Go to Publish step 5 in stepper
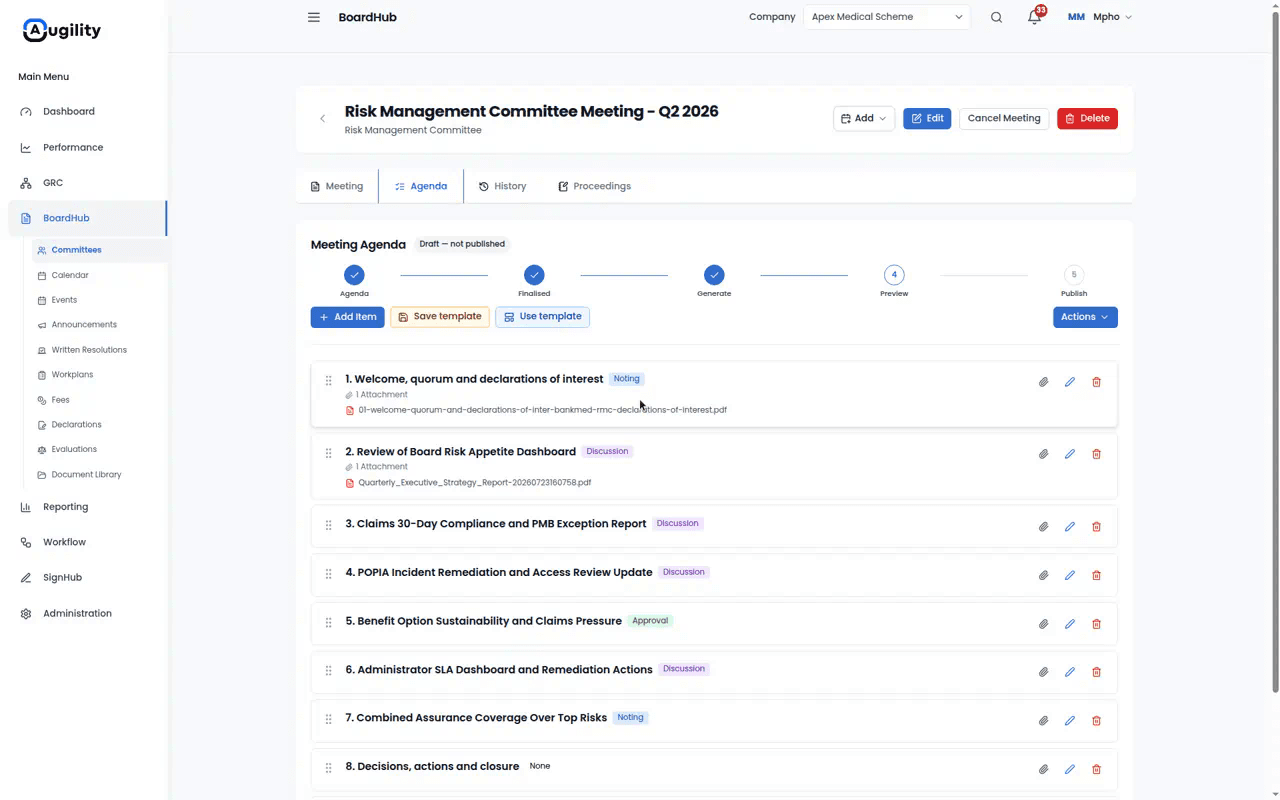Image resolution: width=1280 pixels, height=800 pixels. (1074, 275)
